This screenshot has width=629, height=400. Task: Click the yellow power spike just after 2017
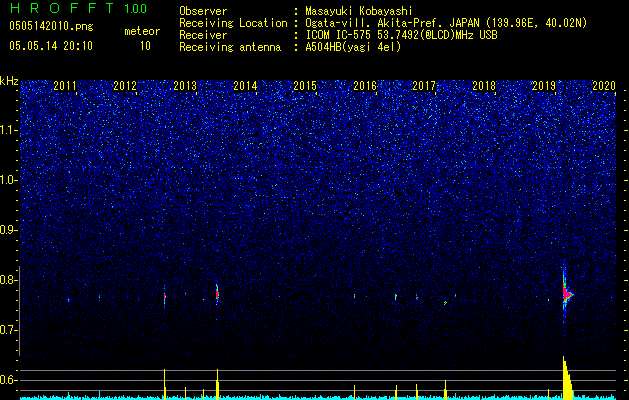point(445,390)
